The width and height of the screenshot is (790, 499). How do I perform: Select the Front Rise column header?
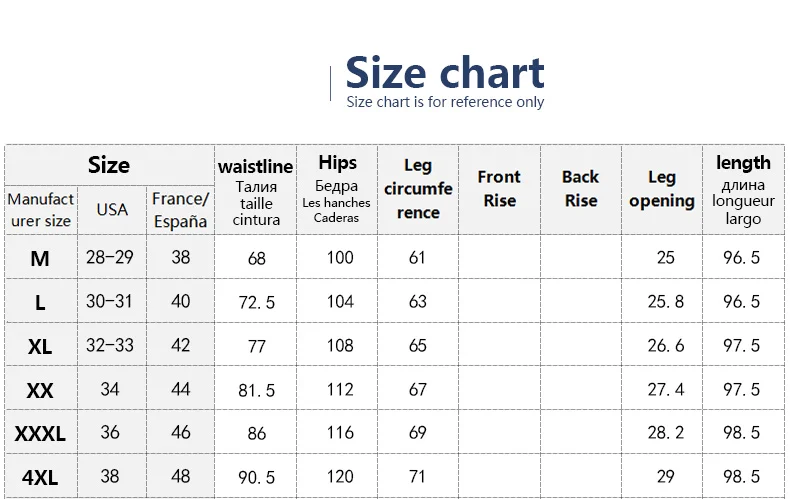[x=499, y=190]
